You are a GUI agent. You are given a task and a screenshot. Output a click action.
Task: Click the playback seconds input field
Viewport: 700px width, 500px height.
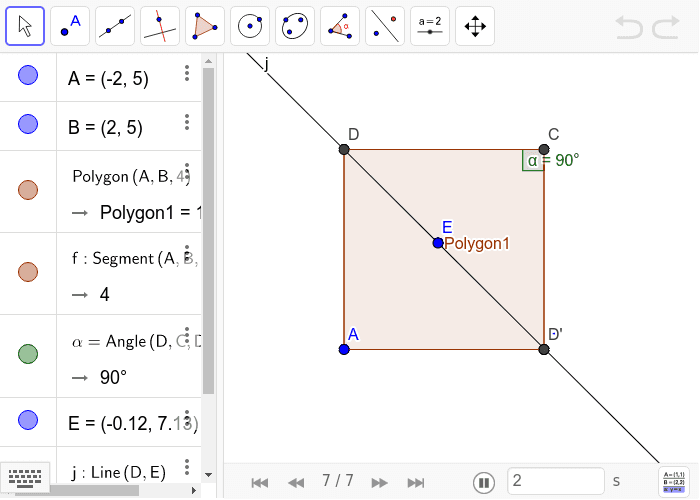click(x=556, y=481)
